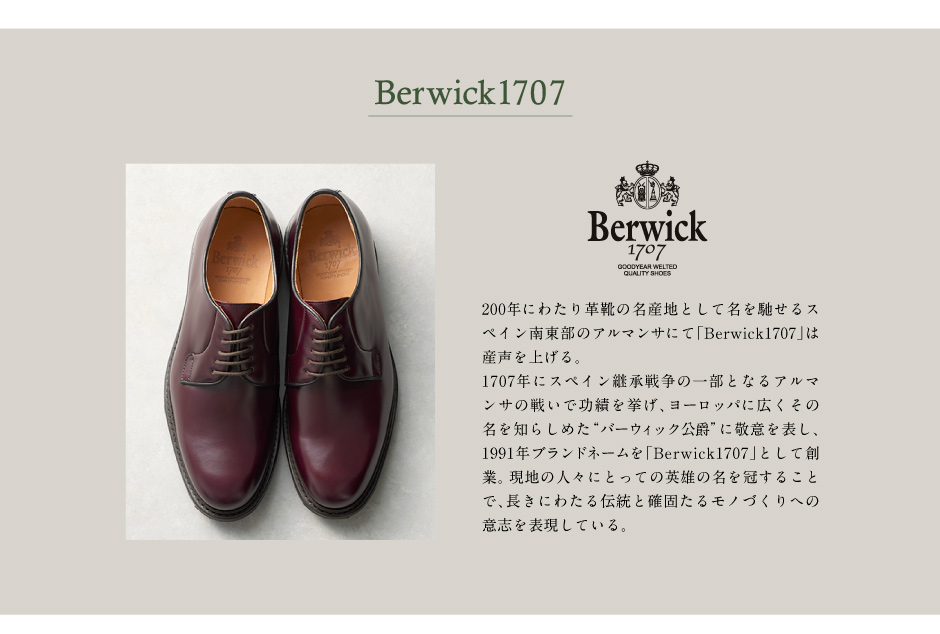Click the text line starting 1707年にスペイン
Screen dimensions: 940x634
(650, 381)
